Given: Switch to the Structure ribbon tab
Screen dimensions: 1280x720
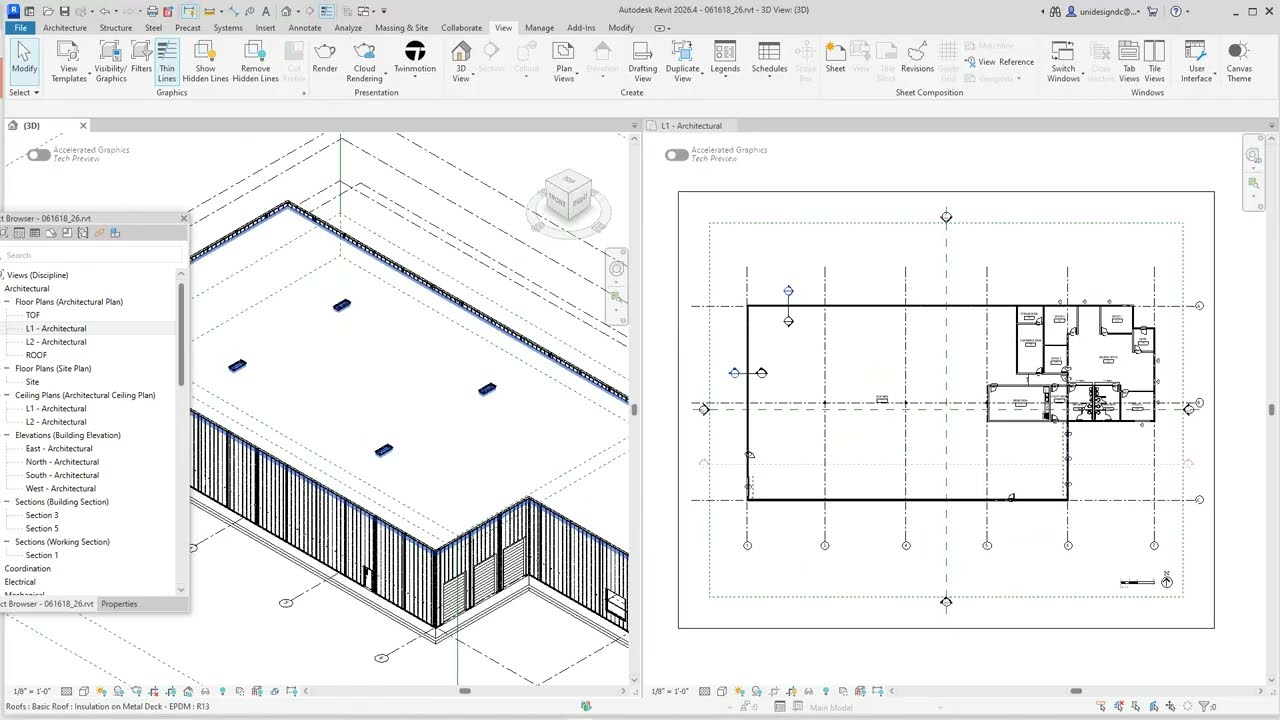Looking at the screenshot, I should (x=116, y=28).
